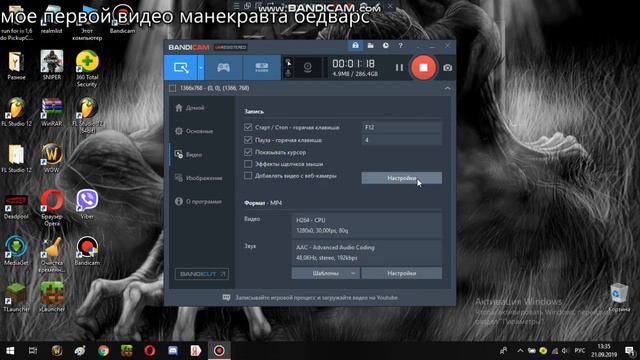Select the TLauncher desktop icon

[x=16, y=297]
